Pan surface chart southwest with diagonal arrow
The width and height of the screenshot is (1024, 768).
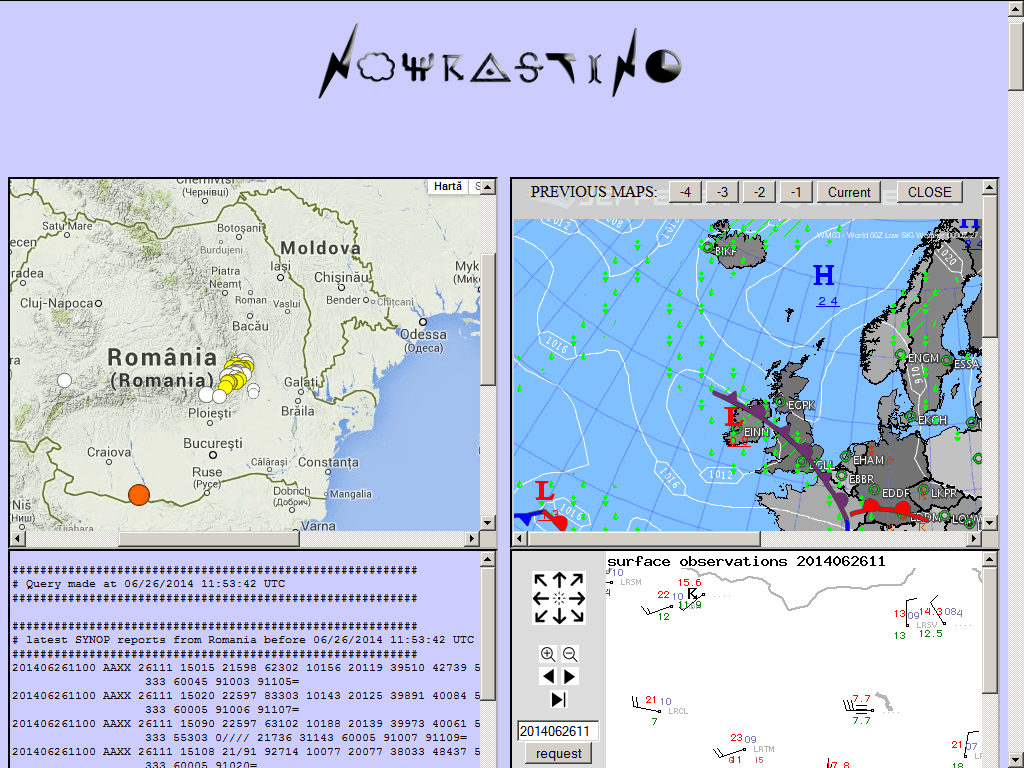(541, 616)
